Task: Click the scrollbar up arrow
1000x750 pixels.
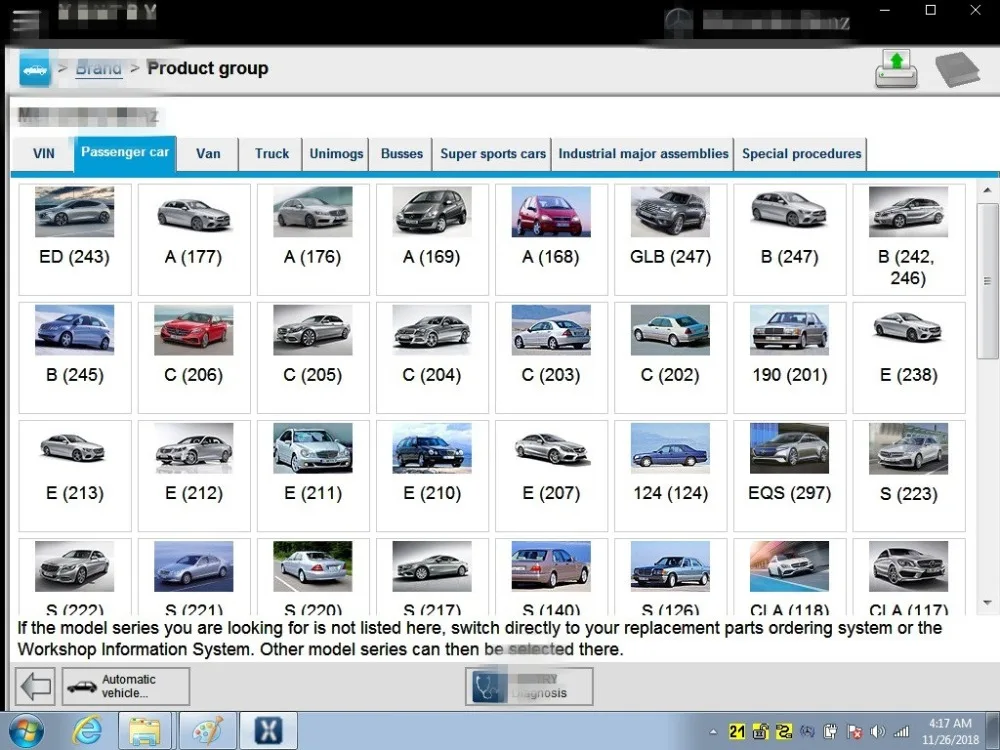Action: coord(987,191)
